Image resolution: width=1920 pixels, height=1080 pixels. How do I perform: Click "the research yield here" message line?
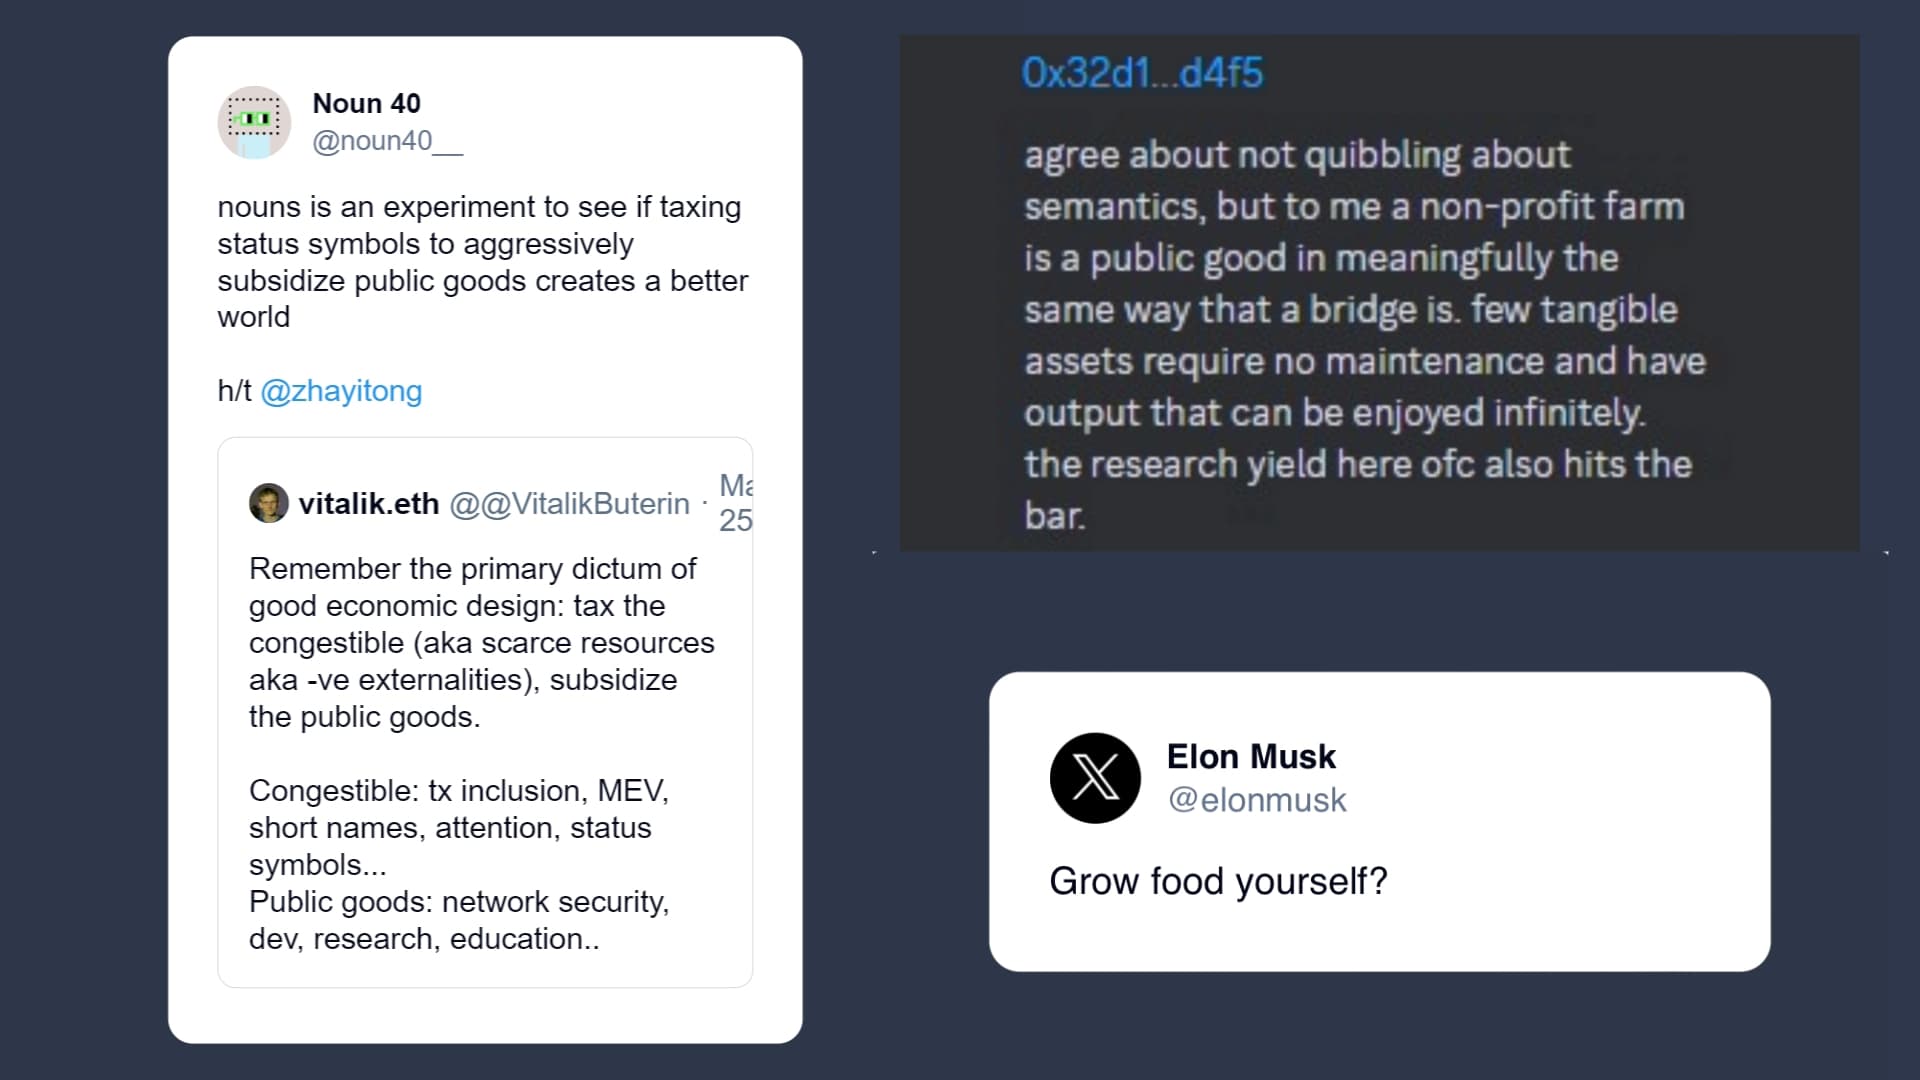[x=1357, y=464]
